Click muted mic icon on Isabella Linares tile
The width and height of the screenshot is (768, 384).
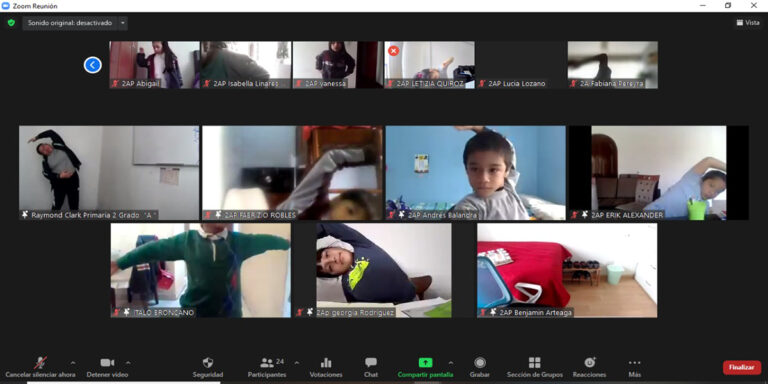[207, 84]
